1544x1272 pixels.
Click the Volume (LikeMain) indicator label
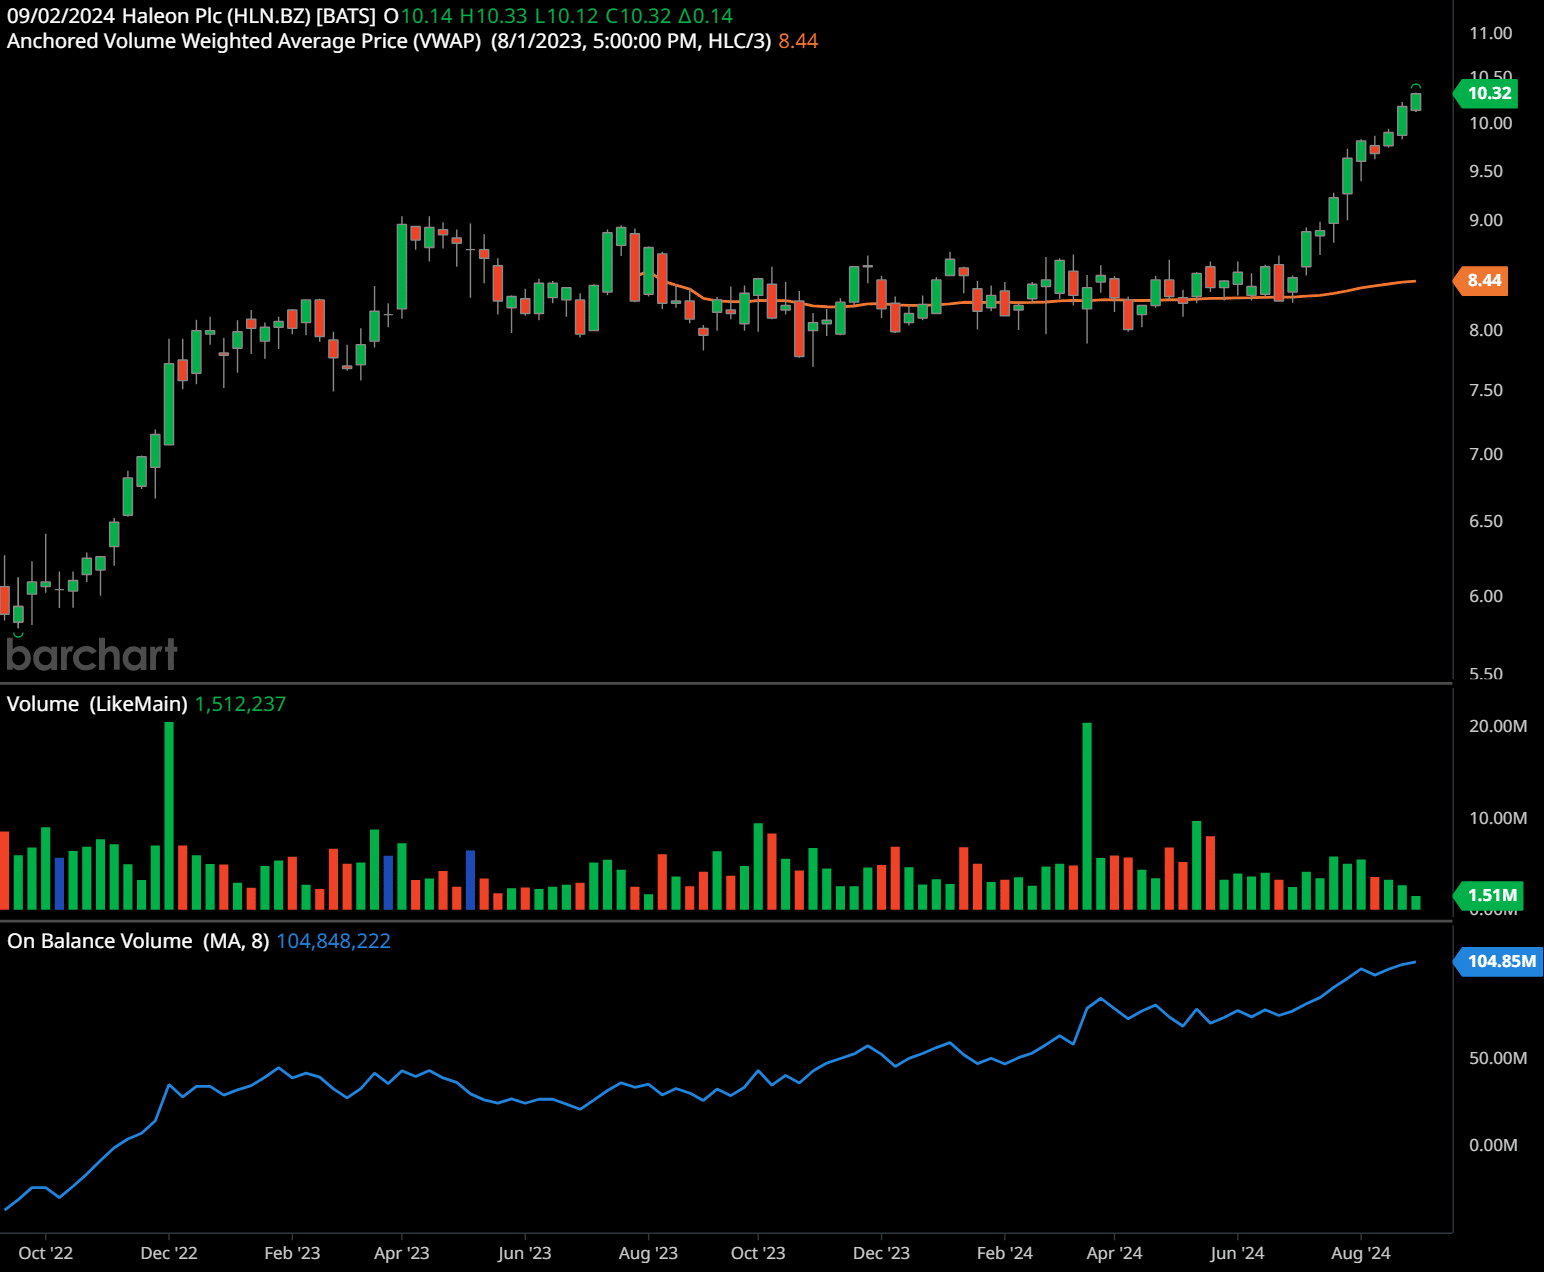pos(97,704)
